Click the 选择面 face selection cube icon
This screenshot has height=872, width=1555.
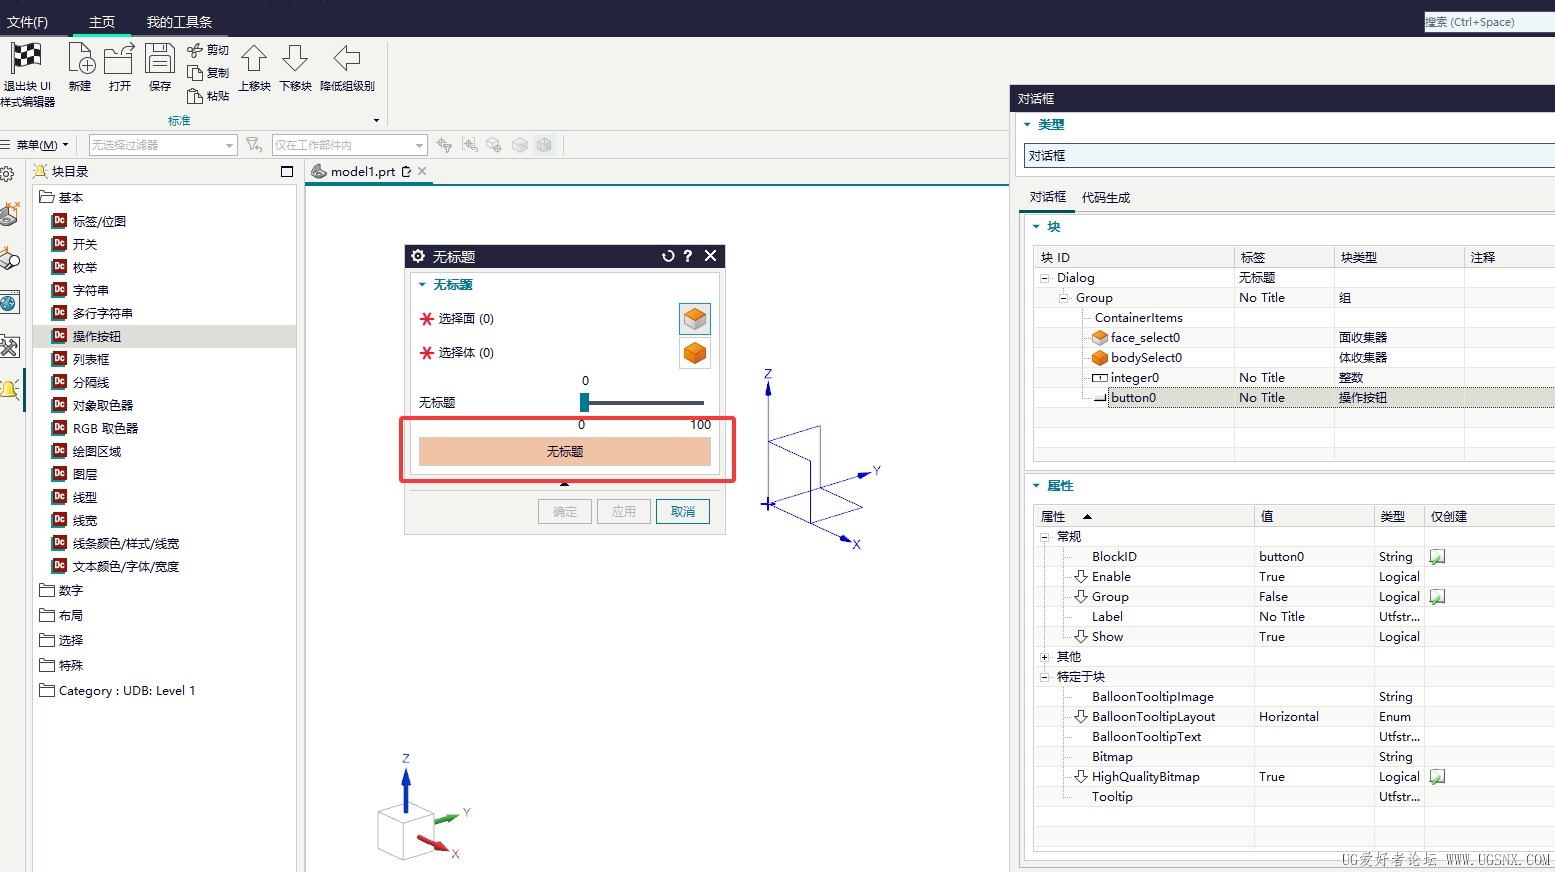tap(695, 319)
